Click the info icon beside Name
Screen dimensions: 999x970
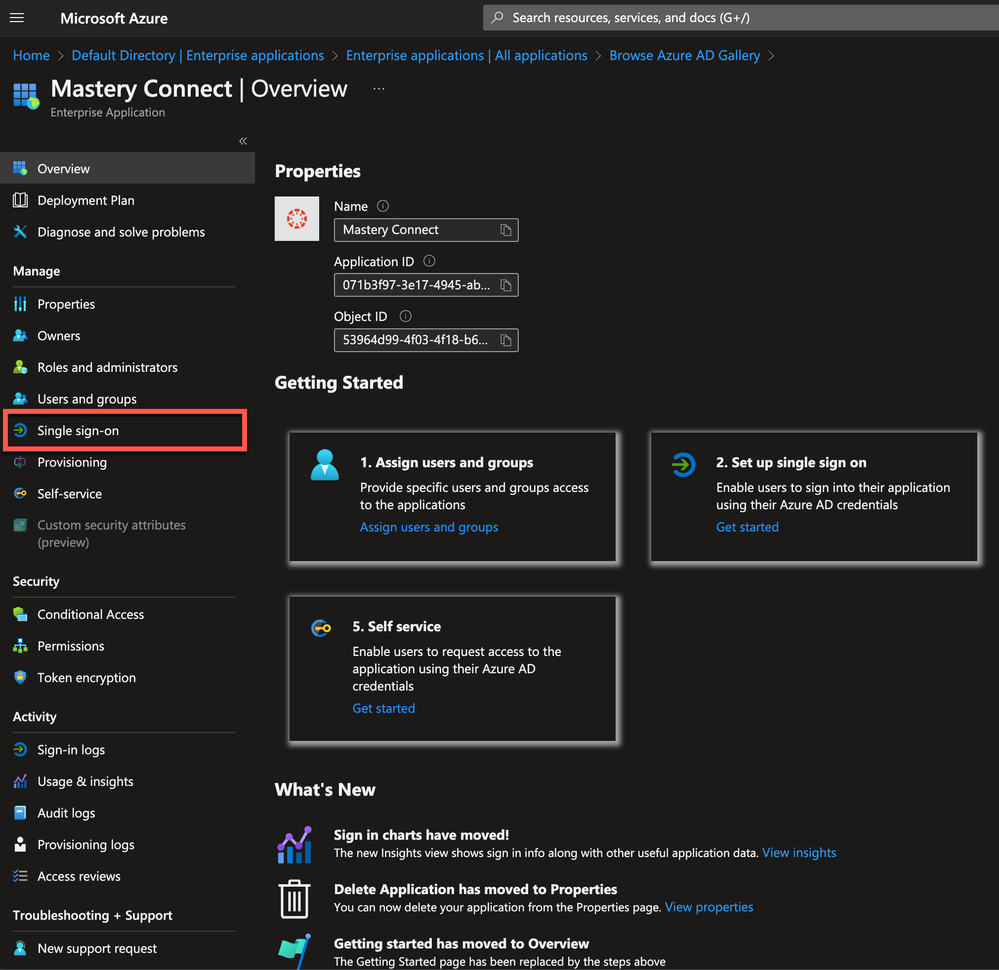click(383, 206)
